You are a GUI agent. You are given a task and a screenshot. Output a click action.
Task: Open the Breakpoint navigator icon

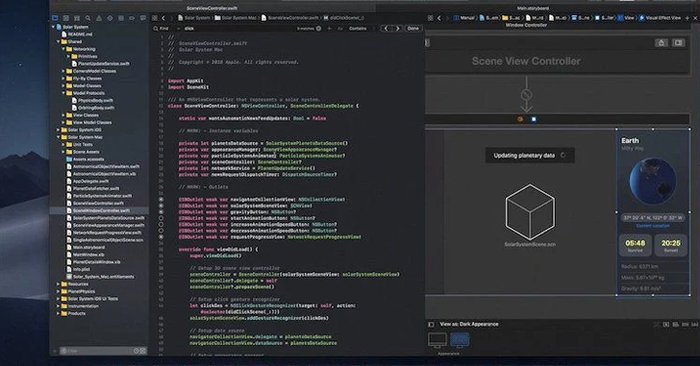click(x=132, y=18)
